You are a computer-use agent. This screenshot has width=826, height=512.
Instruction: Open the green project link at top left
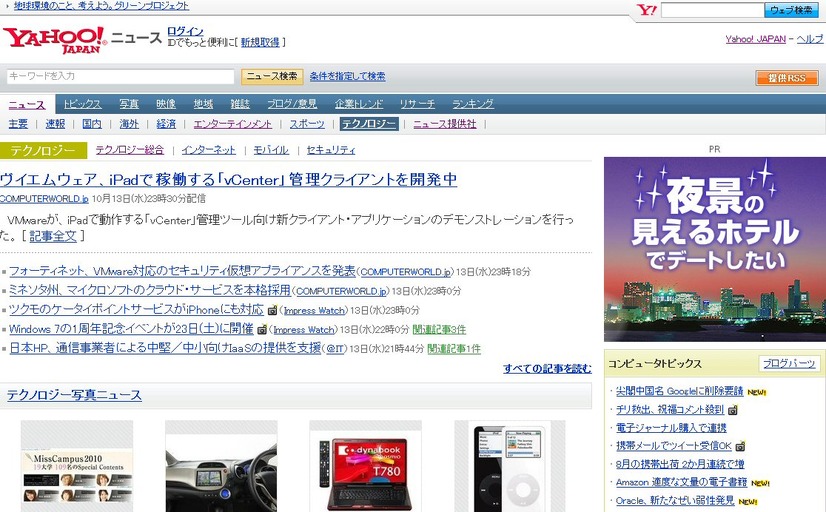101,6
